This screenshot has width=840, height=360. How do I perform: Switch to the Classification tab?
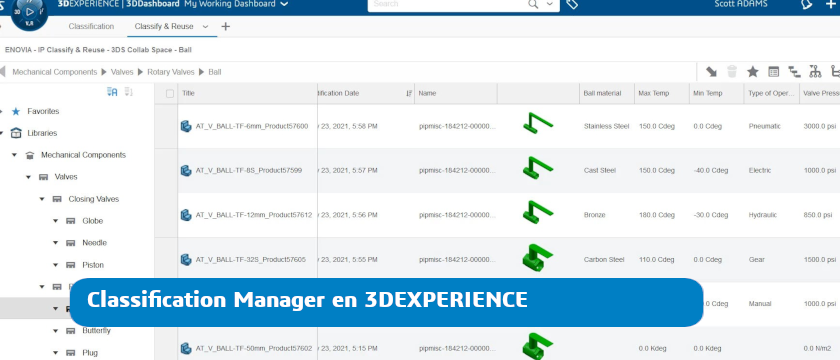[x=91, y=26]
